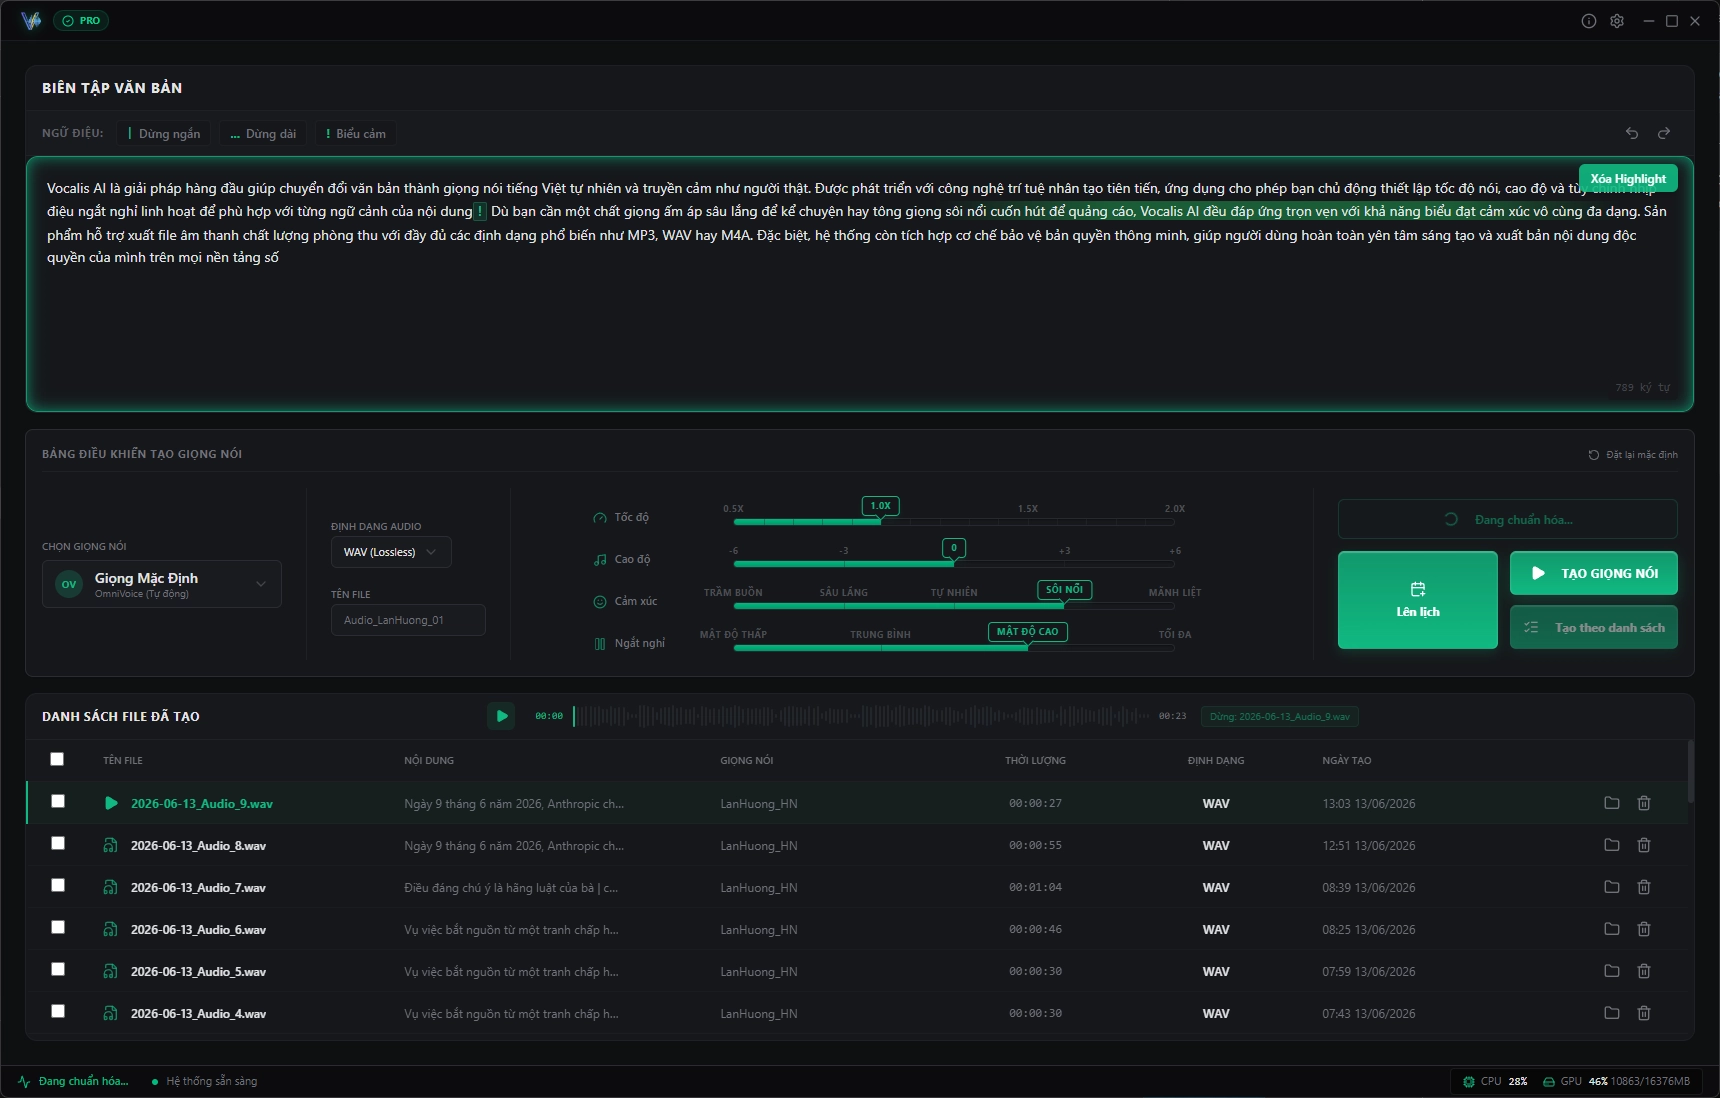1720x1098 pixels.
Task: Click the NGÀY TẠO column header
Action: 1347,761
